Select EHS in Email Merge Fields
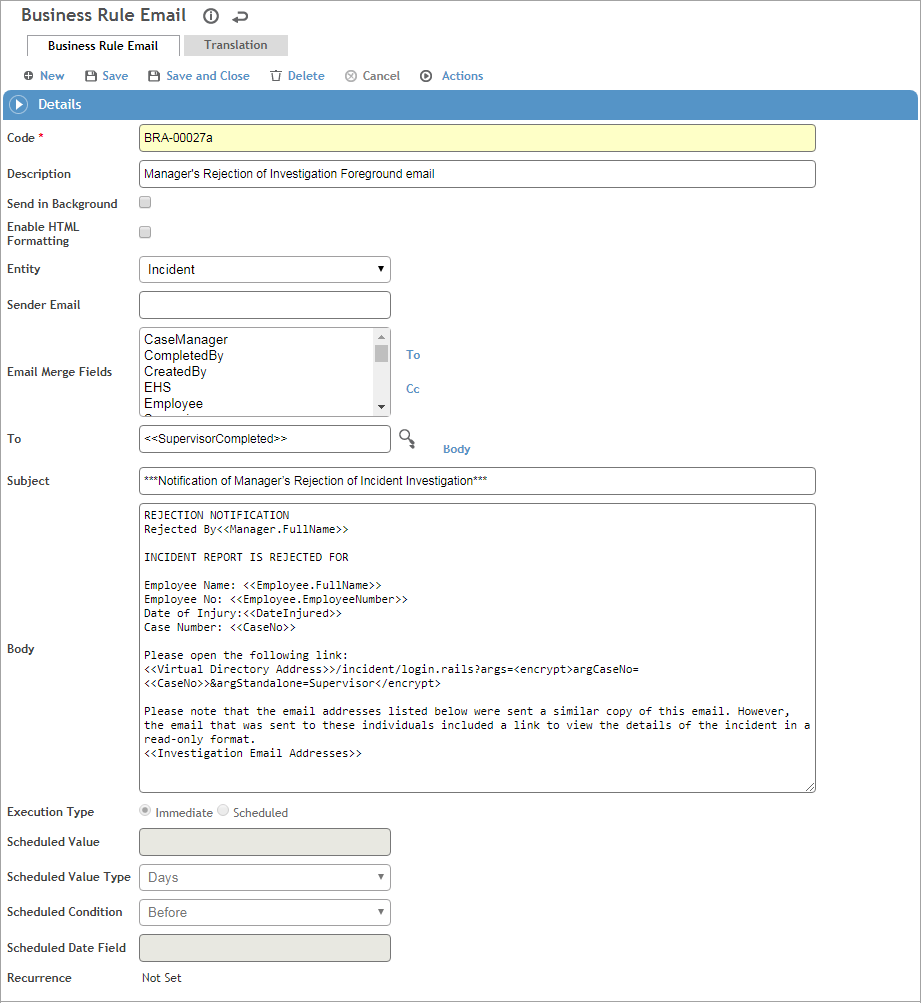921x1003 pixels. click(157, 388)
